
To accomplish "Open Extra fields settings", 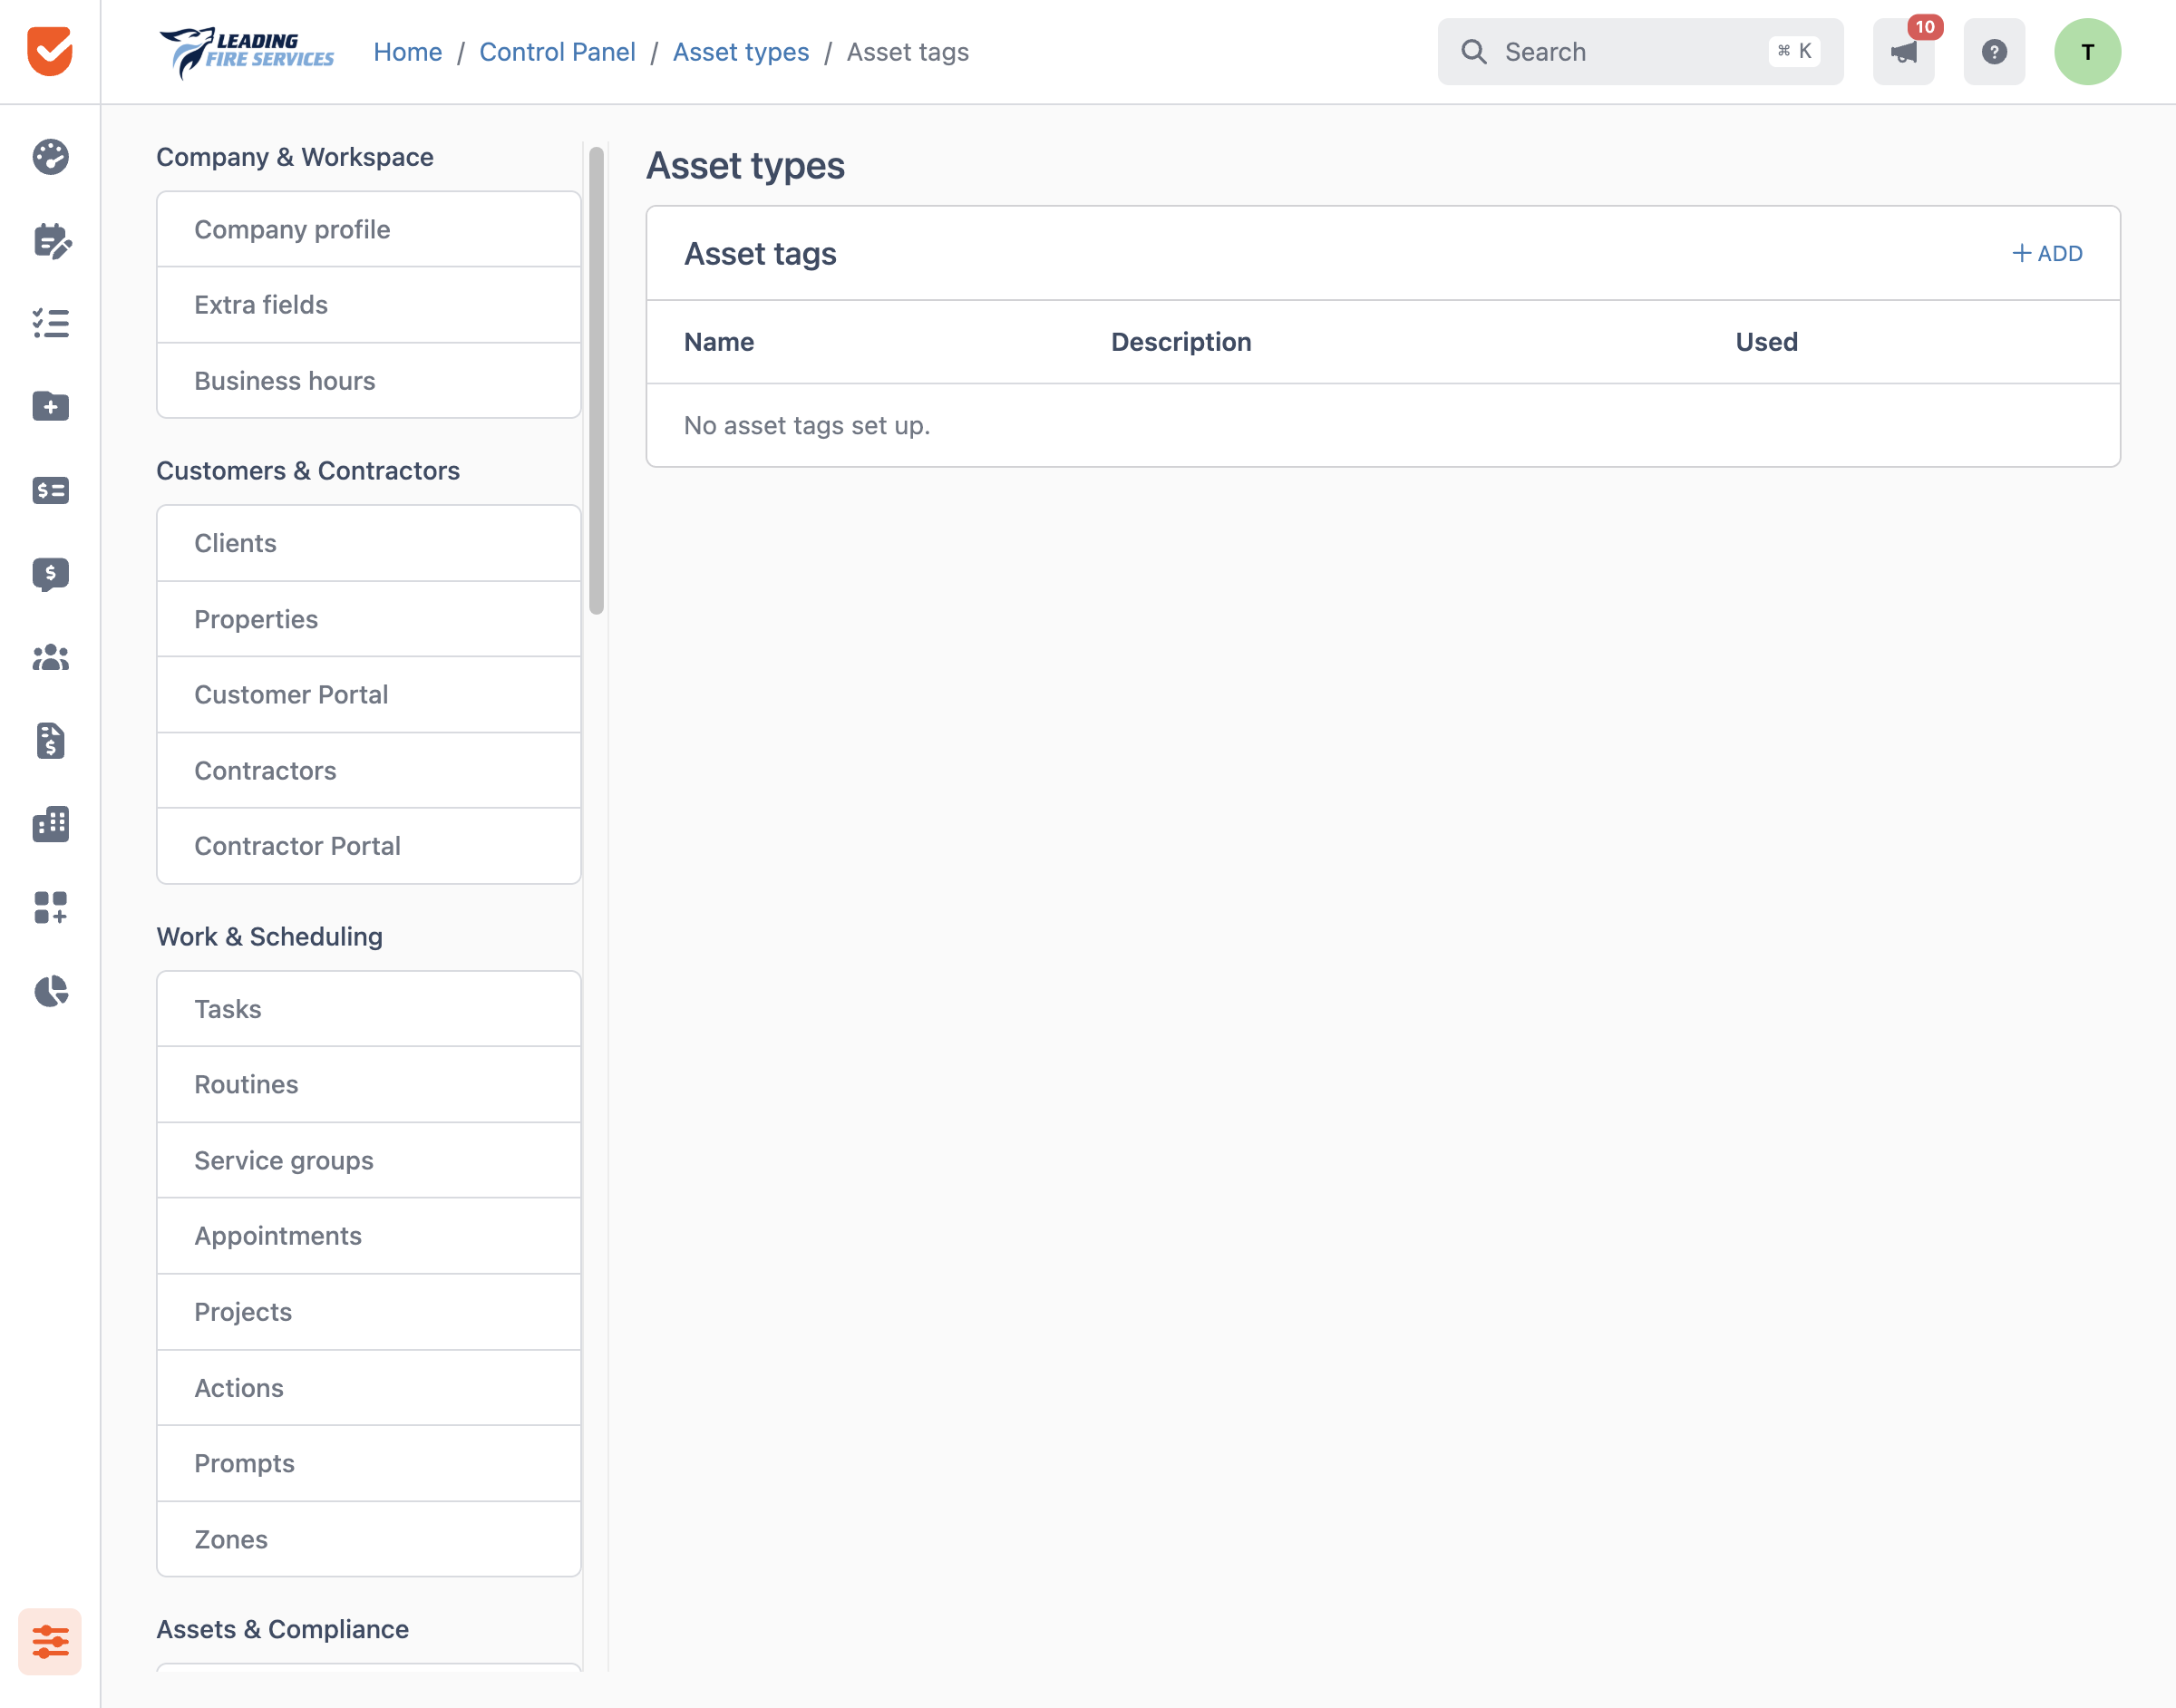I will 369,305.
